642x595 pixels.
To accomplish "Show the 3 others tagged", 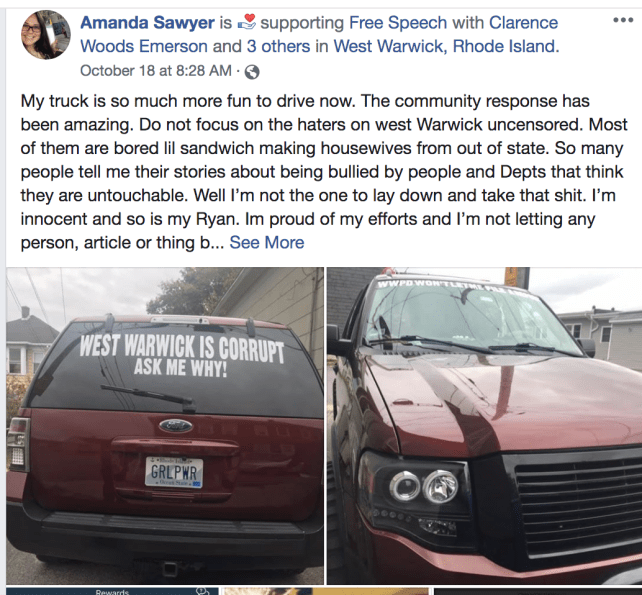I will click(x=278, y=46).
